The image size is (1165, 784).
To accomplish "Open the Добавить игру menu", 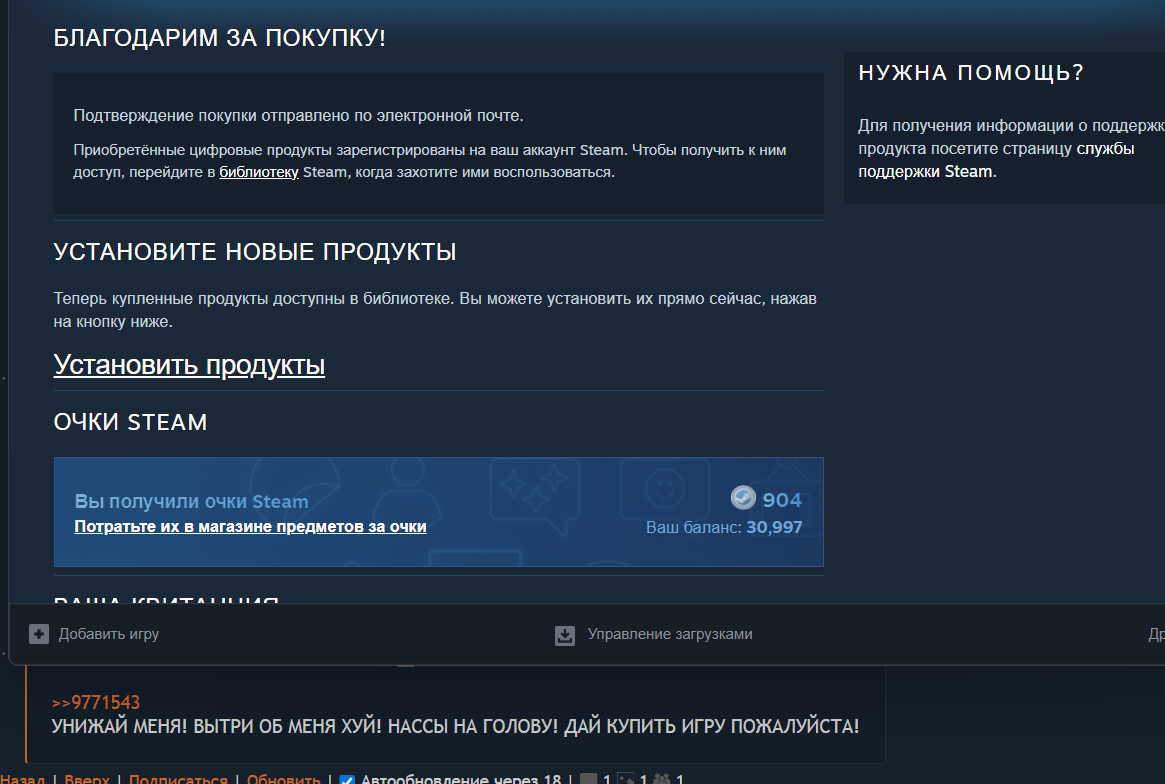I will [108, 634].
